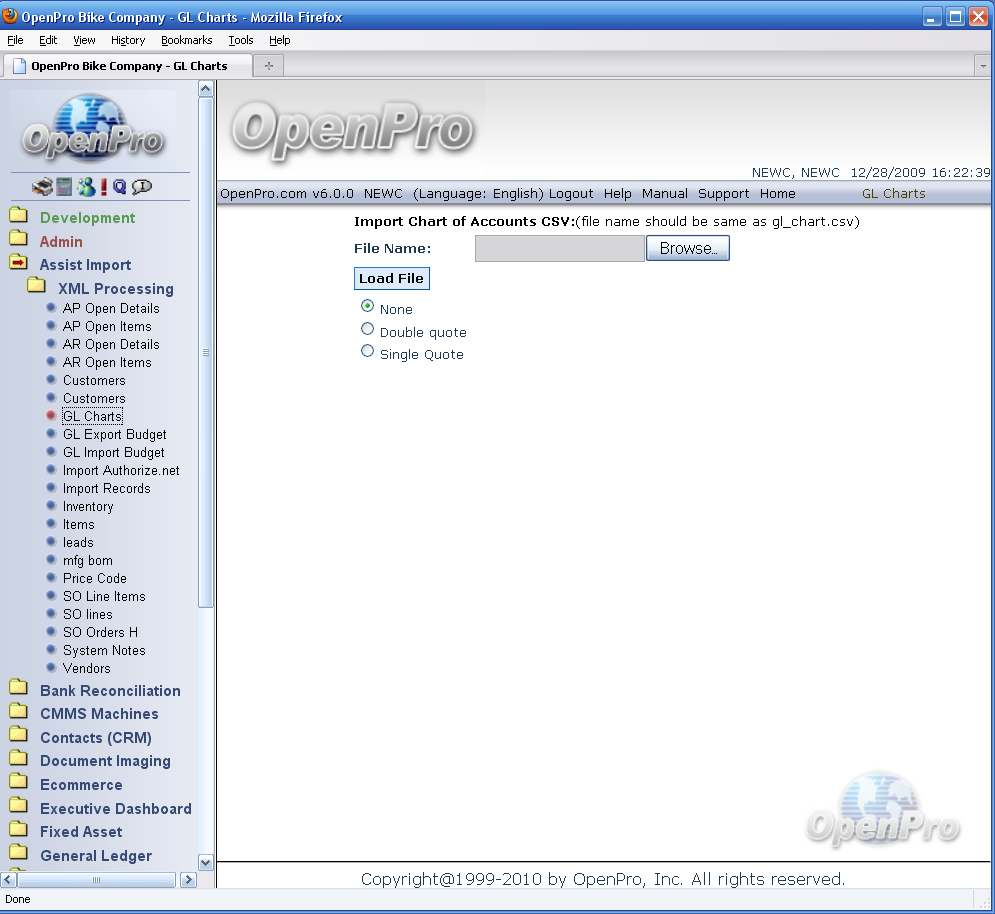
Task: Click the File Name input field
Action: pyautogui.click(x=559, y=249)
